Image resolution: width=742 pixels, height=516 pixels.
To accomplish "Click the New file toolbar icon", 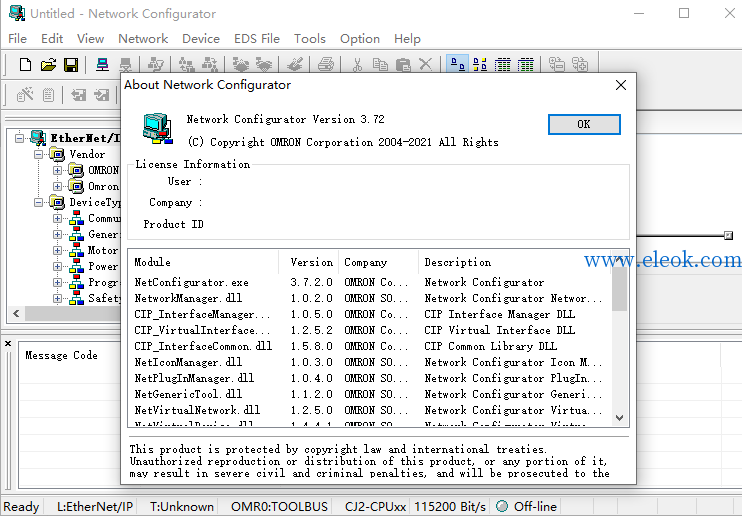I will coord(25,64).
